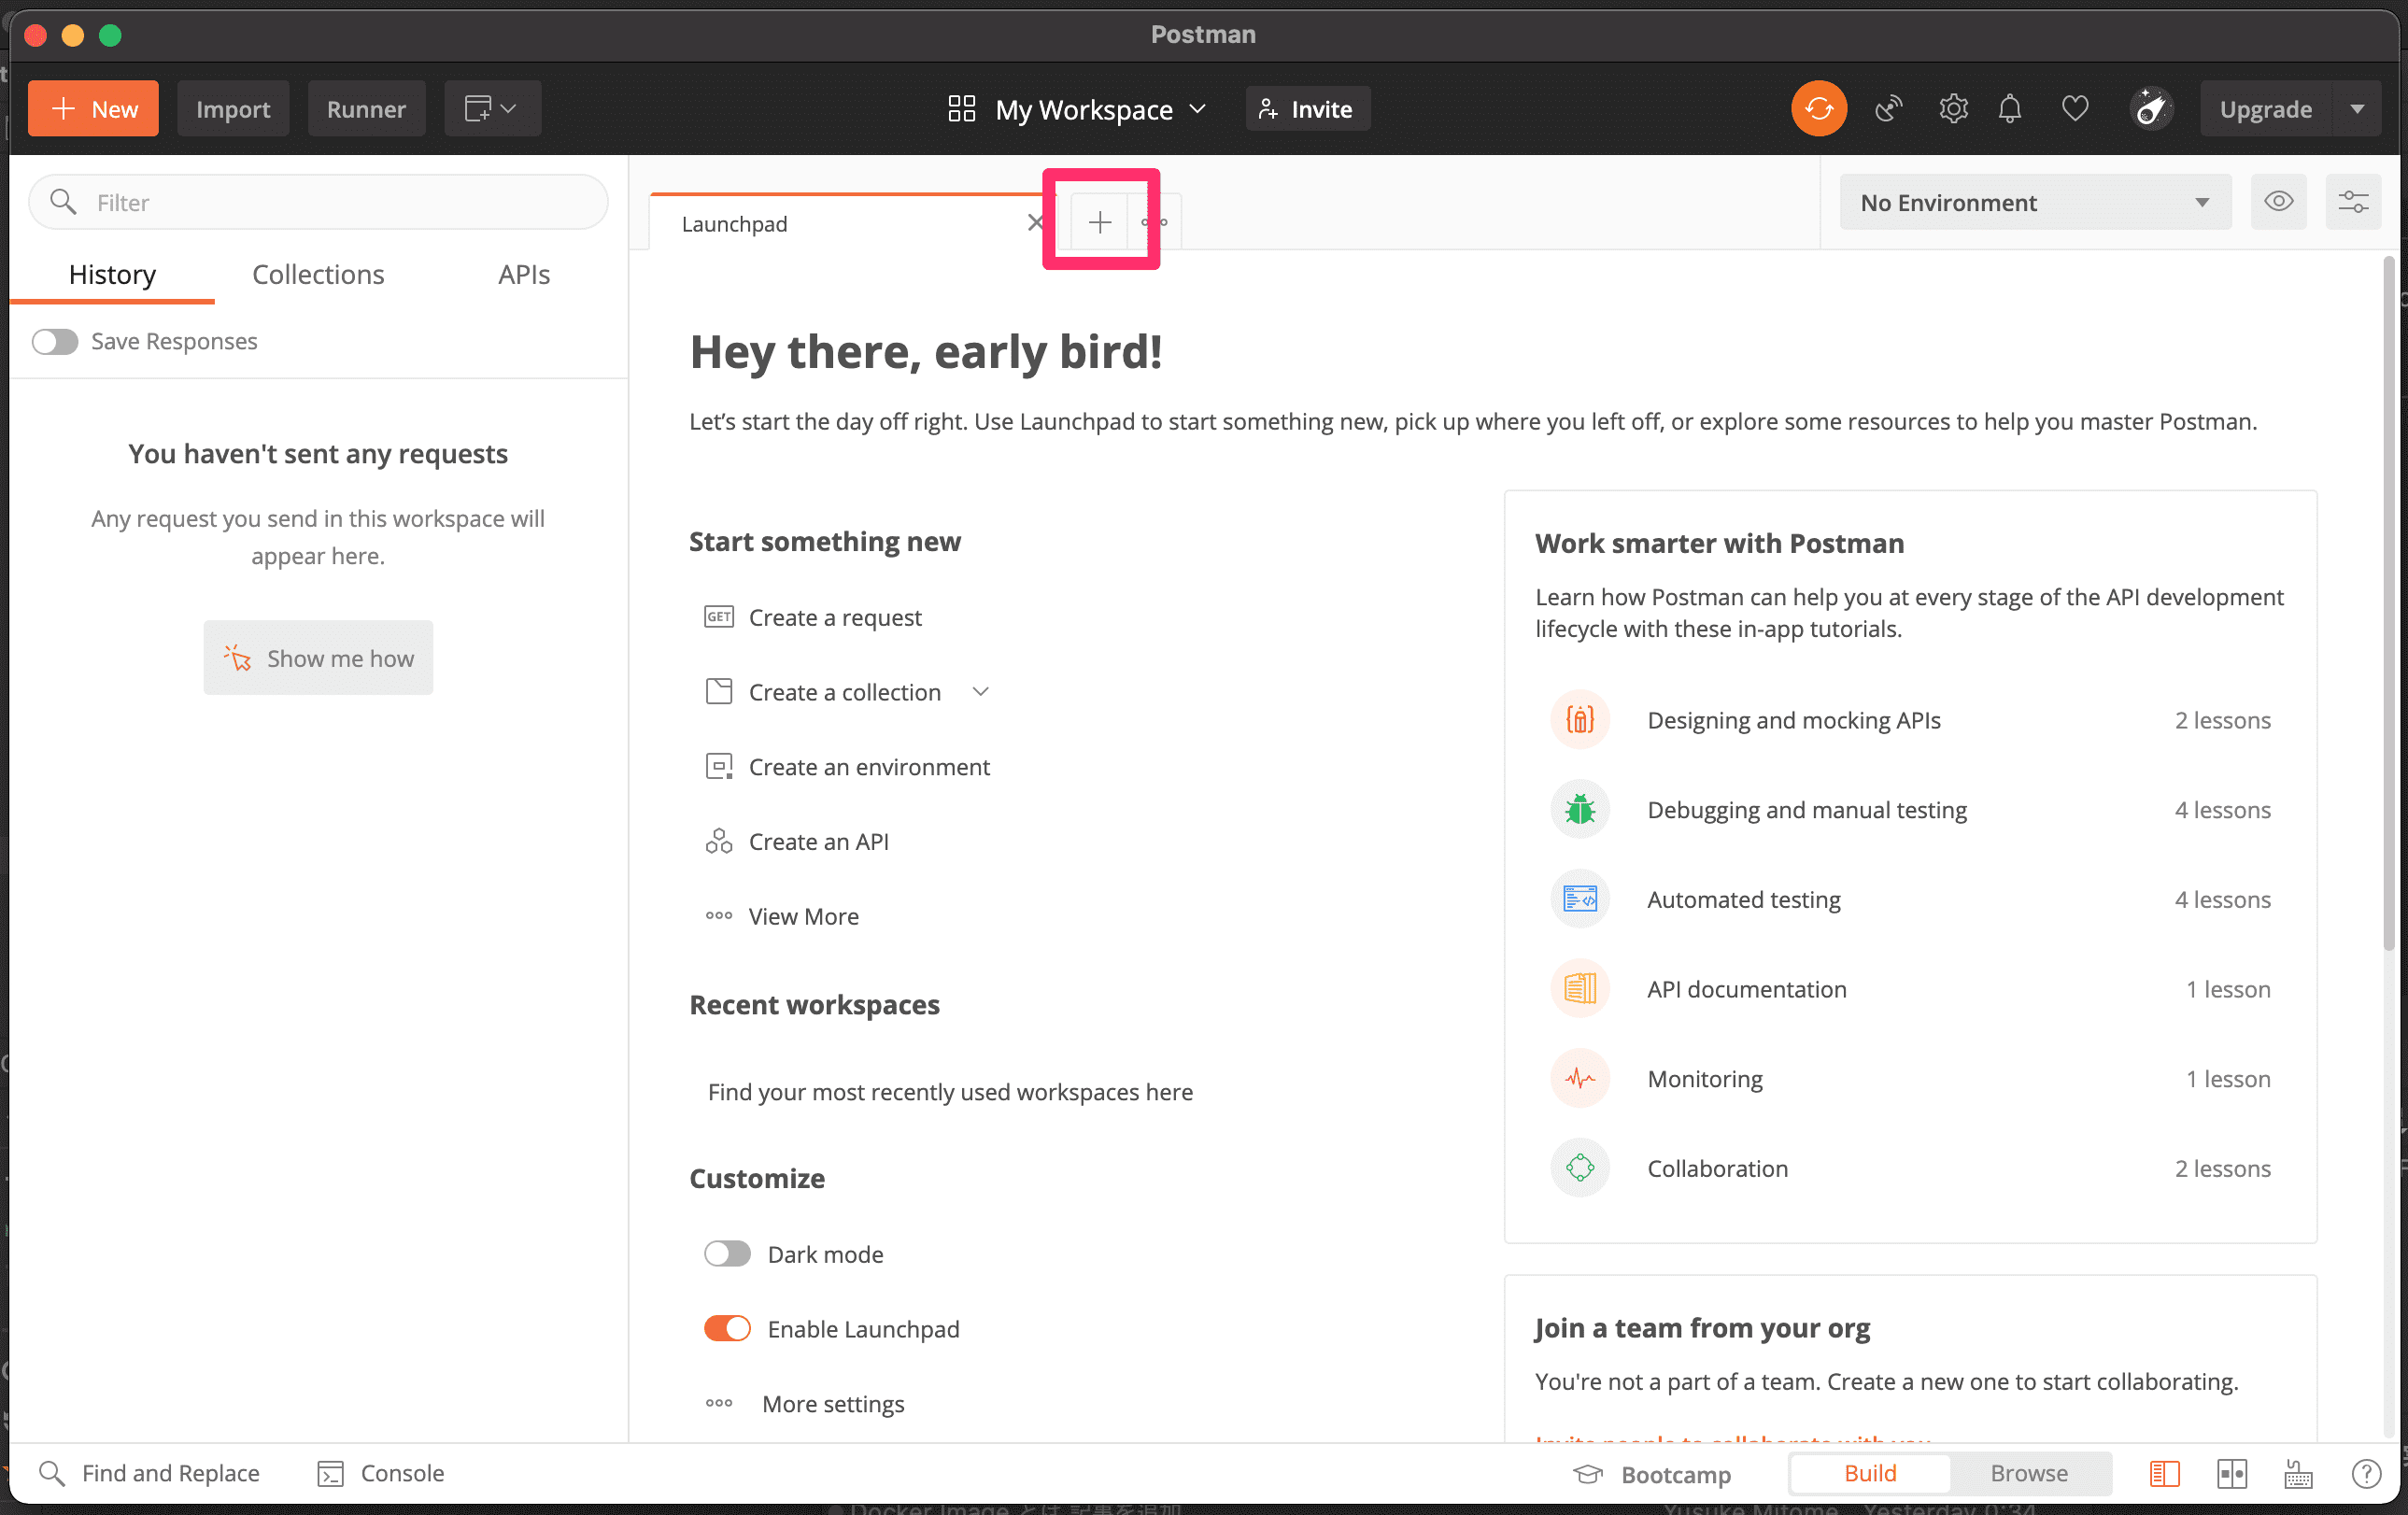
Task: Select Build mode
Action: [1869, 1473]
